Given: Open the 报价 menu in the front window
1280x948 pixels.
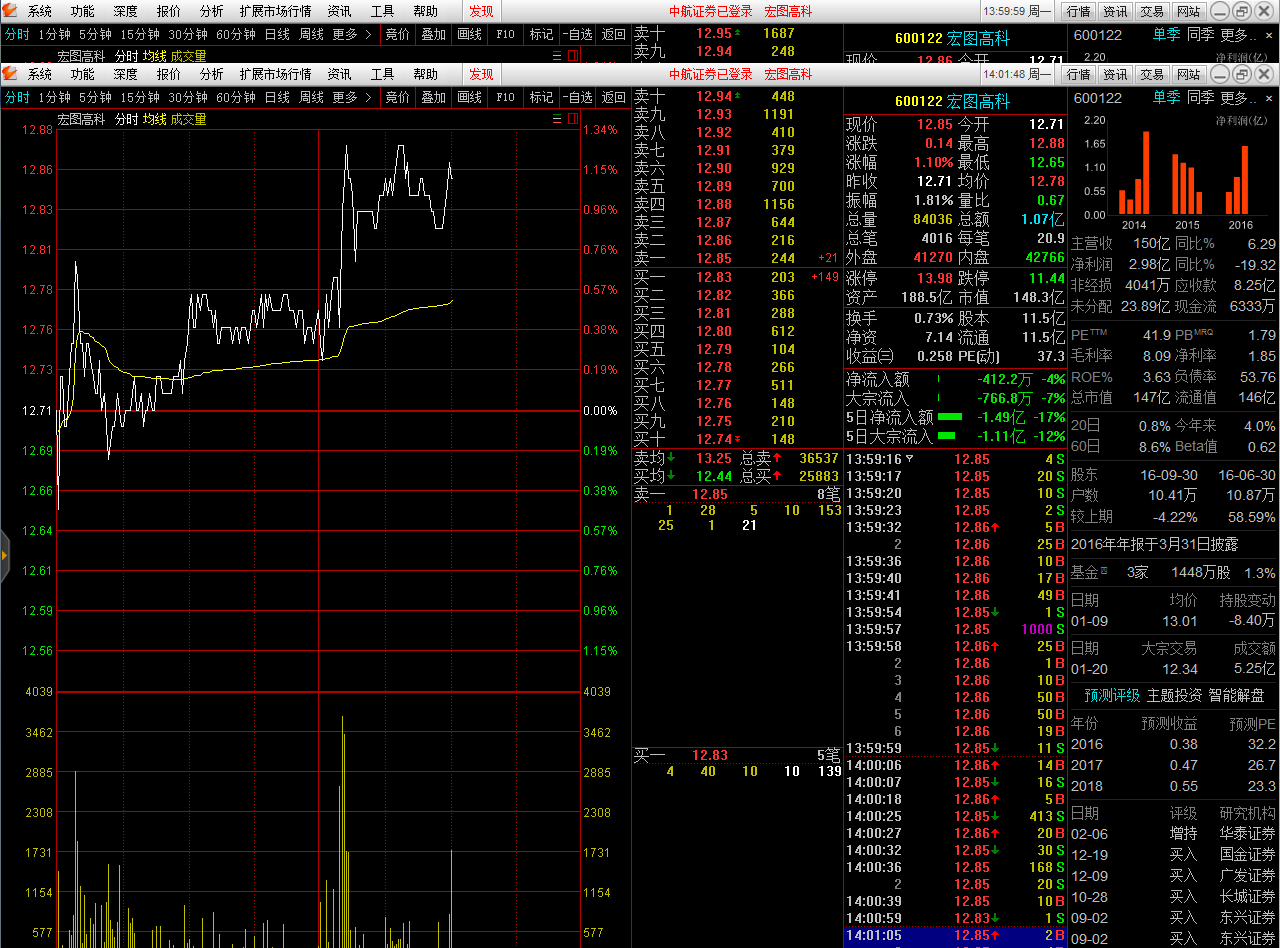Looking at the screenshot, I should point(169,74).
